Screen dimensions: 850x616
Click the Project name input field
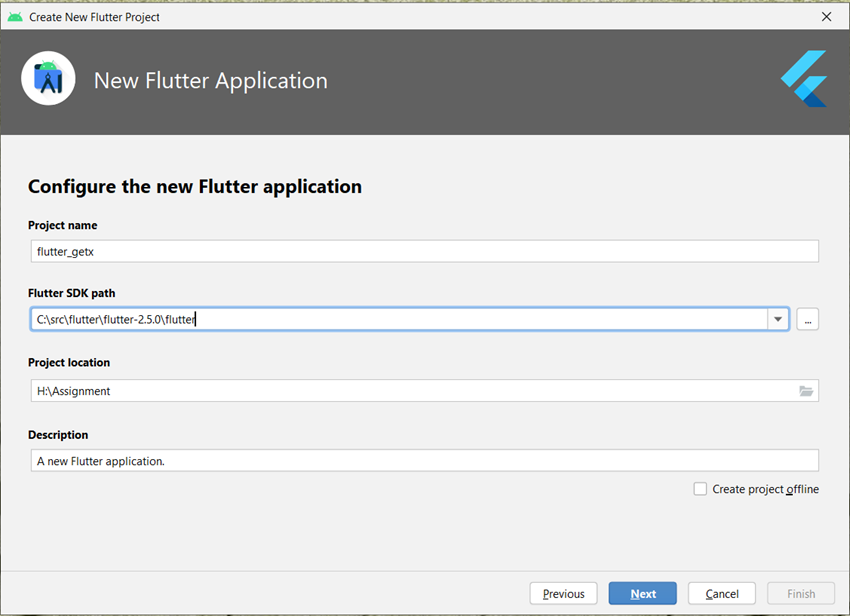pos(424,251)
